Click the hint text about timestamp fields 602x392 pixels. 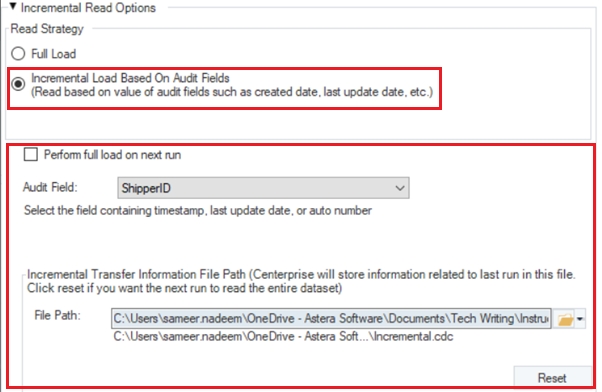pos(198,210)
